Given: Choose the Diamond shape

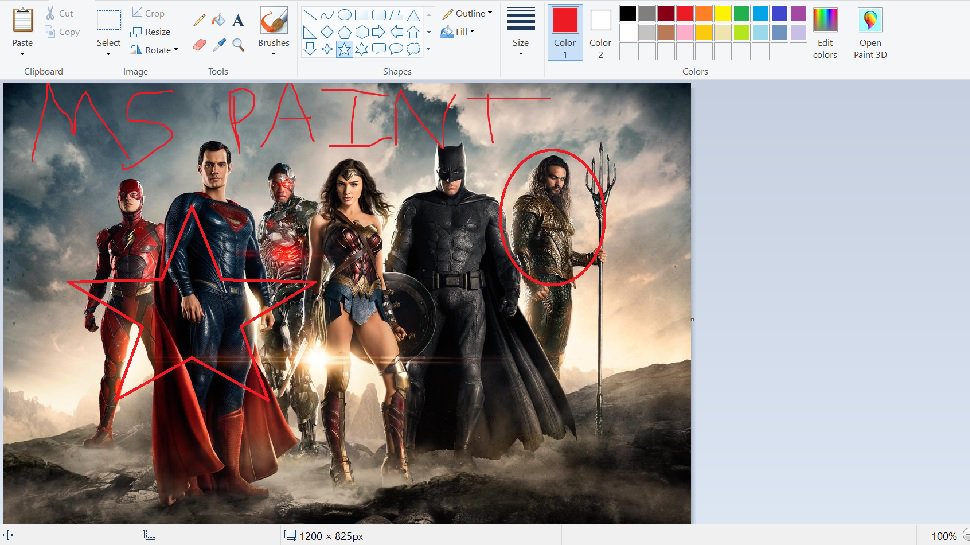Looking at the screenshot, I should pyautogui.click(x=327, y=32).
